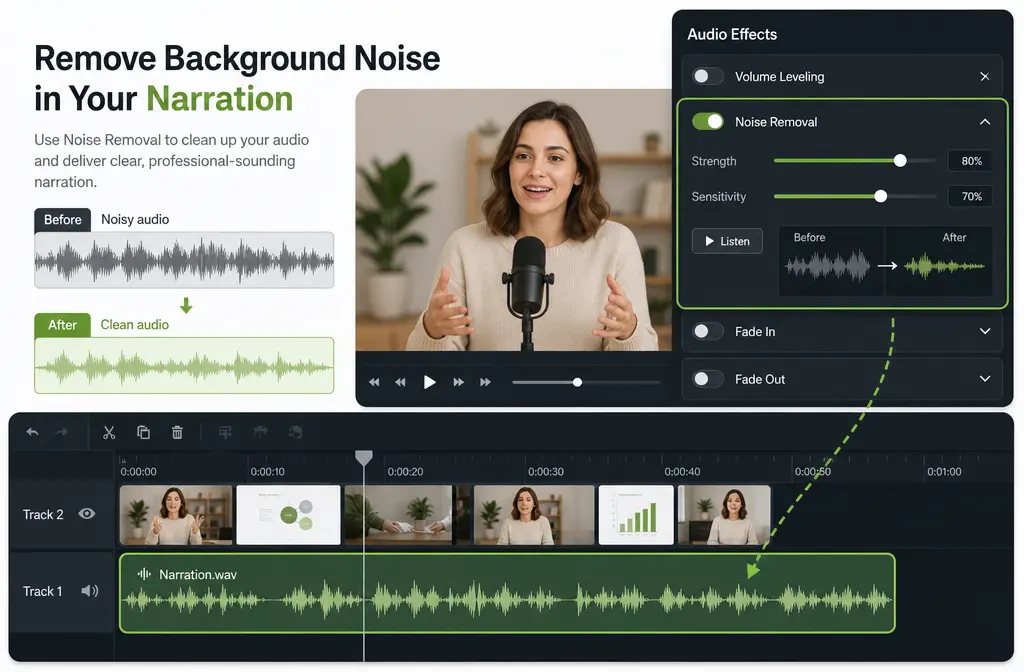The width and height of the screenshot is (1024, 672).
Task: Skip to start with the double-rewind button
Action: 374,382
